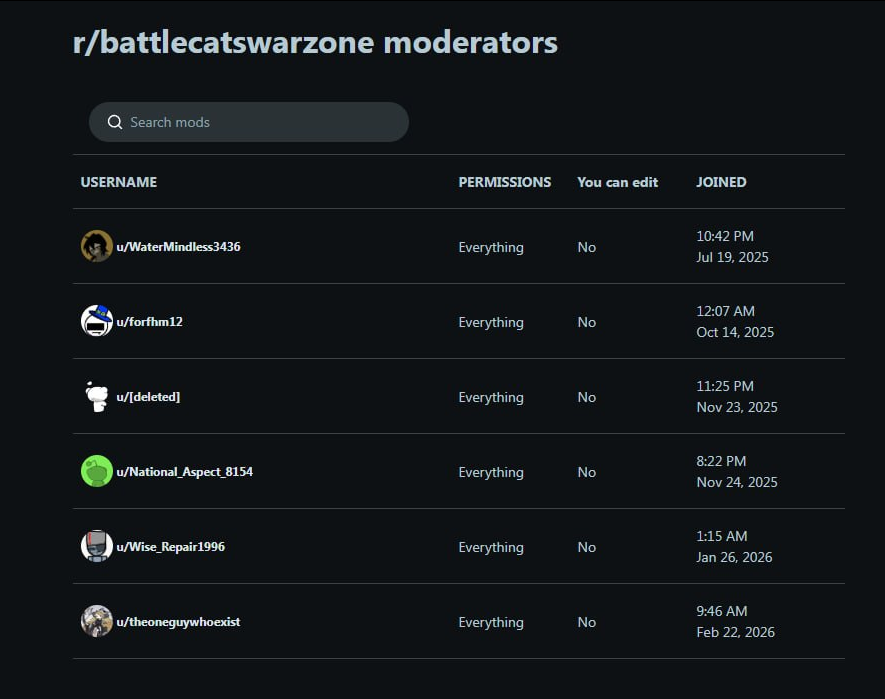Open u/National_Aspect_8154 green avatar

click(x=97, y=471)
